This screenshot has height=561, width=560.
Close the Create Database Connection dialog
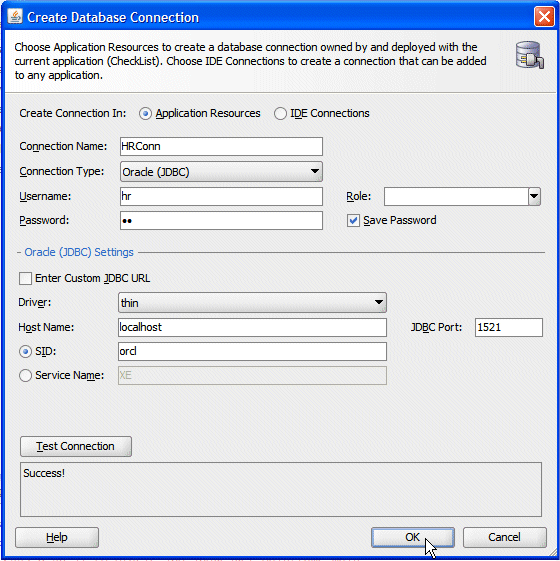[544, 17]
